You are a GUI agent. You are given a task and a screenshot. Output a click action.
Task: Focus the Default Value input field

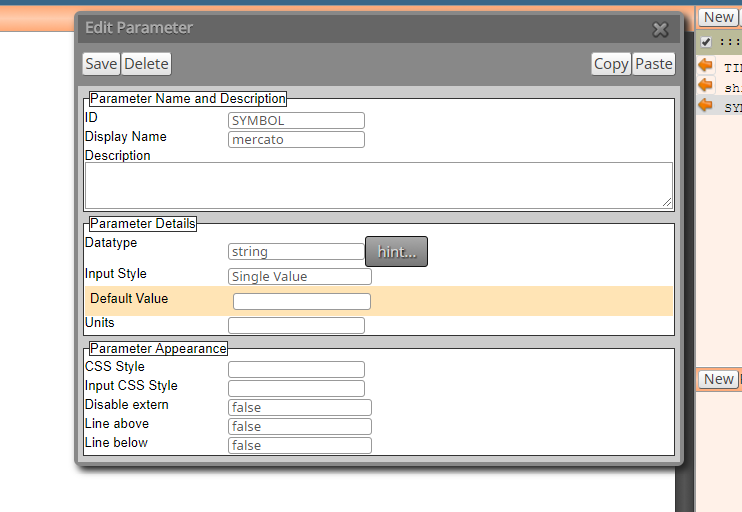[x=302, y=301]
